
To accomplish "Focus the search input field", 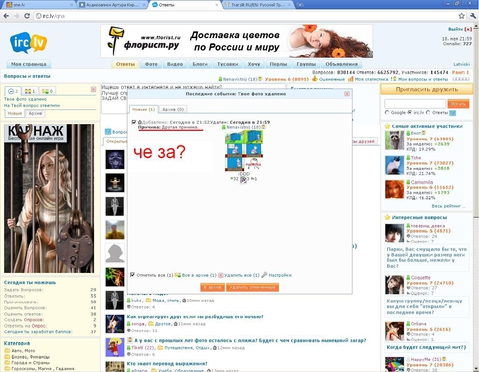I will click(415, 104).
